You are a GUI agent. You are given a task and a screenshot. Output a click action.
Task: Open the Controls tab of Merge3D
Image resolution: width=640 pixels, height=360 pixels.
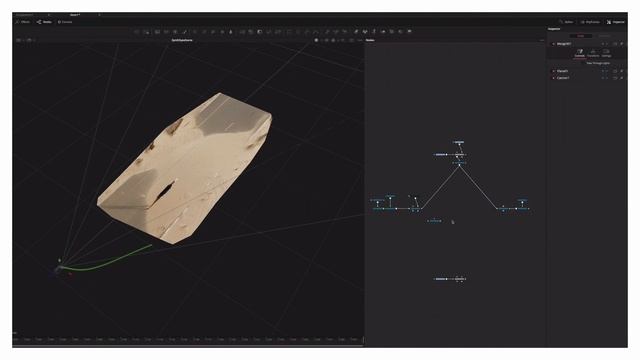(580, 53)
